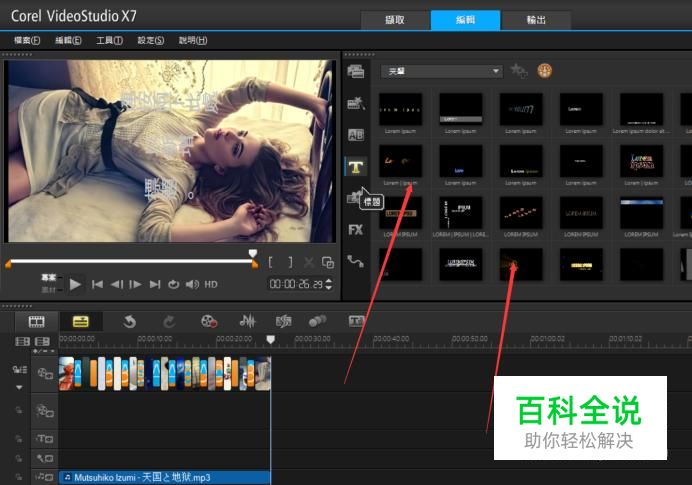Viewport: 692px width, 485px height.
Task: Click the video track icon
Action: (45, 374)
